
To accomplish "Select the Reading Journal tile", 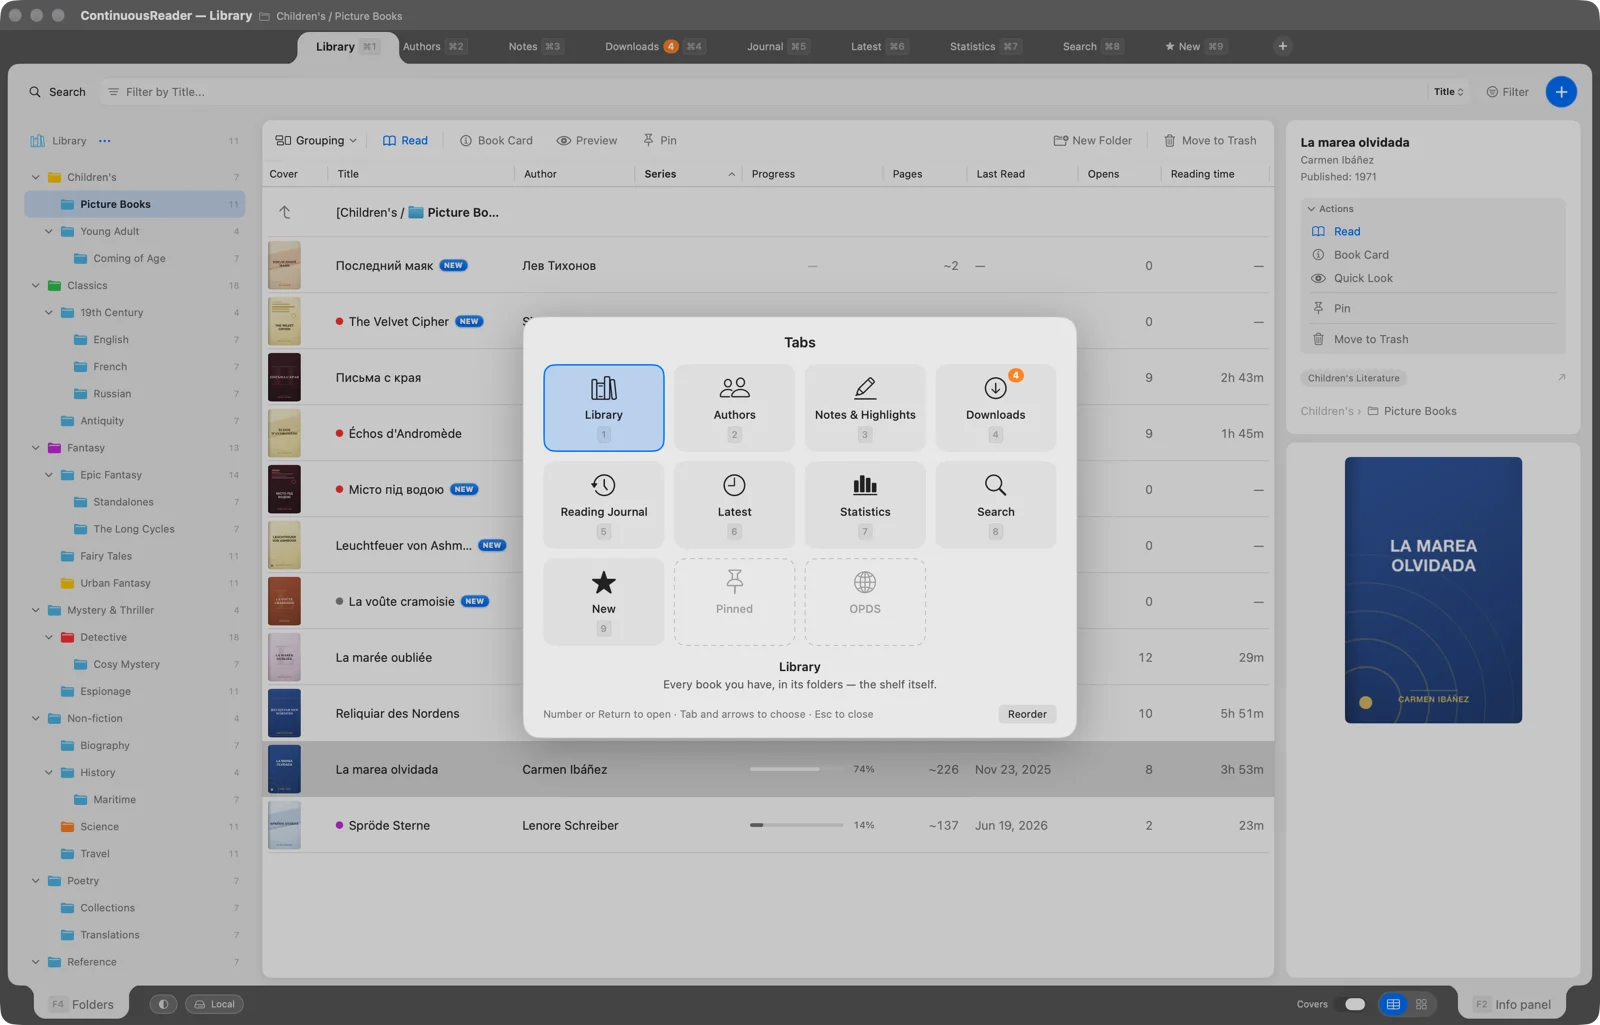I will pos(603,505).
